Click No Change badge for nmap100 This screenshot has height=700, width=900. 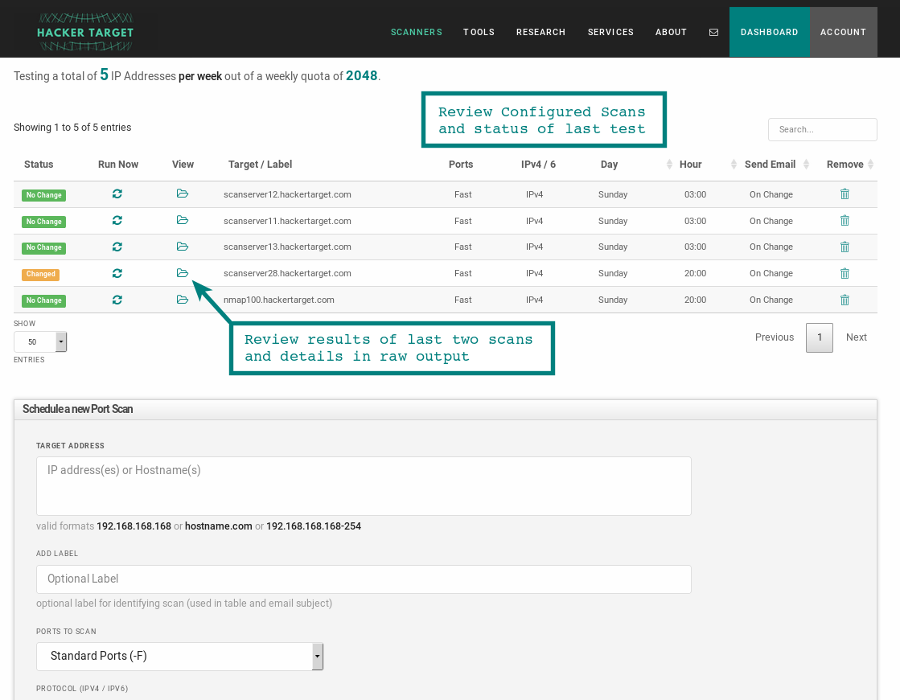tap(44, 301)
